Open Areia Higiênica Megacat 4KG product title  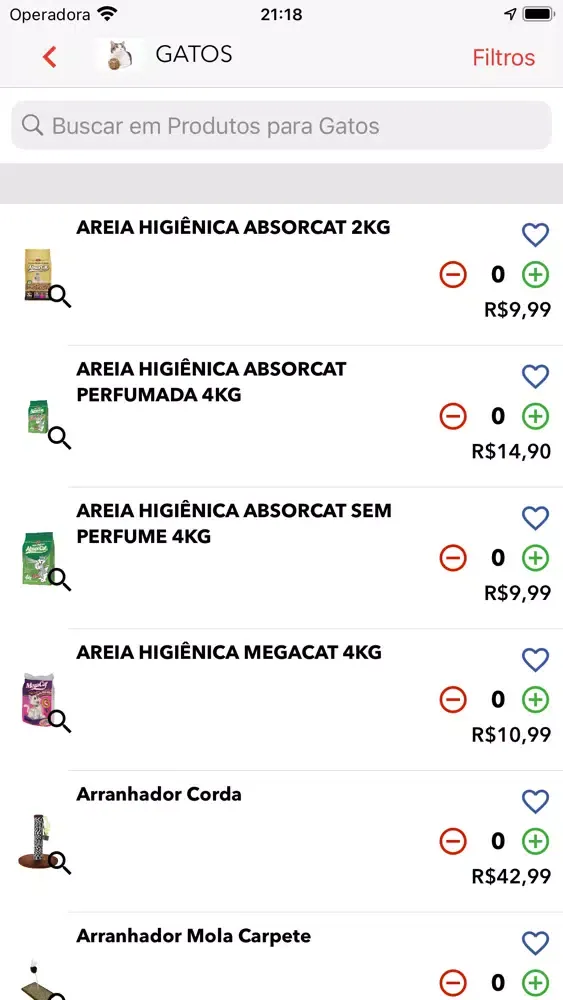(229, 652)
